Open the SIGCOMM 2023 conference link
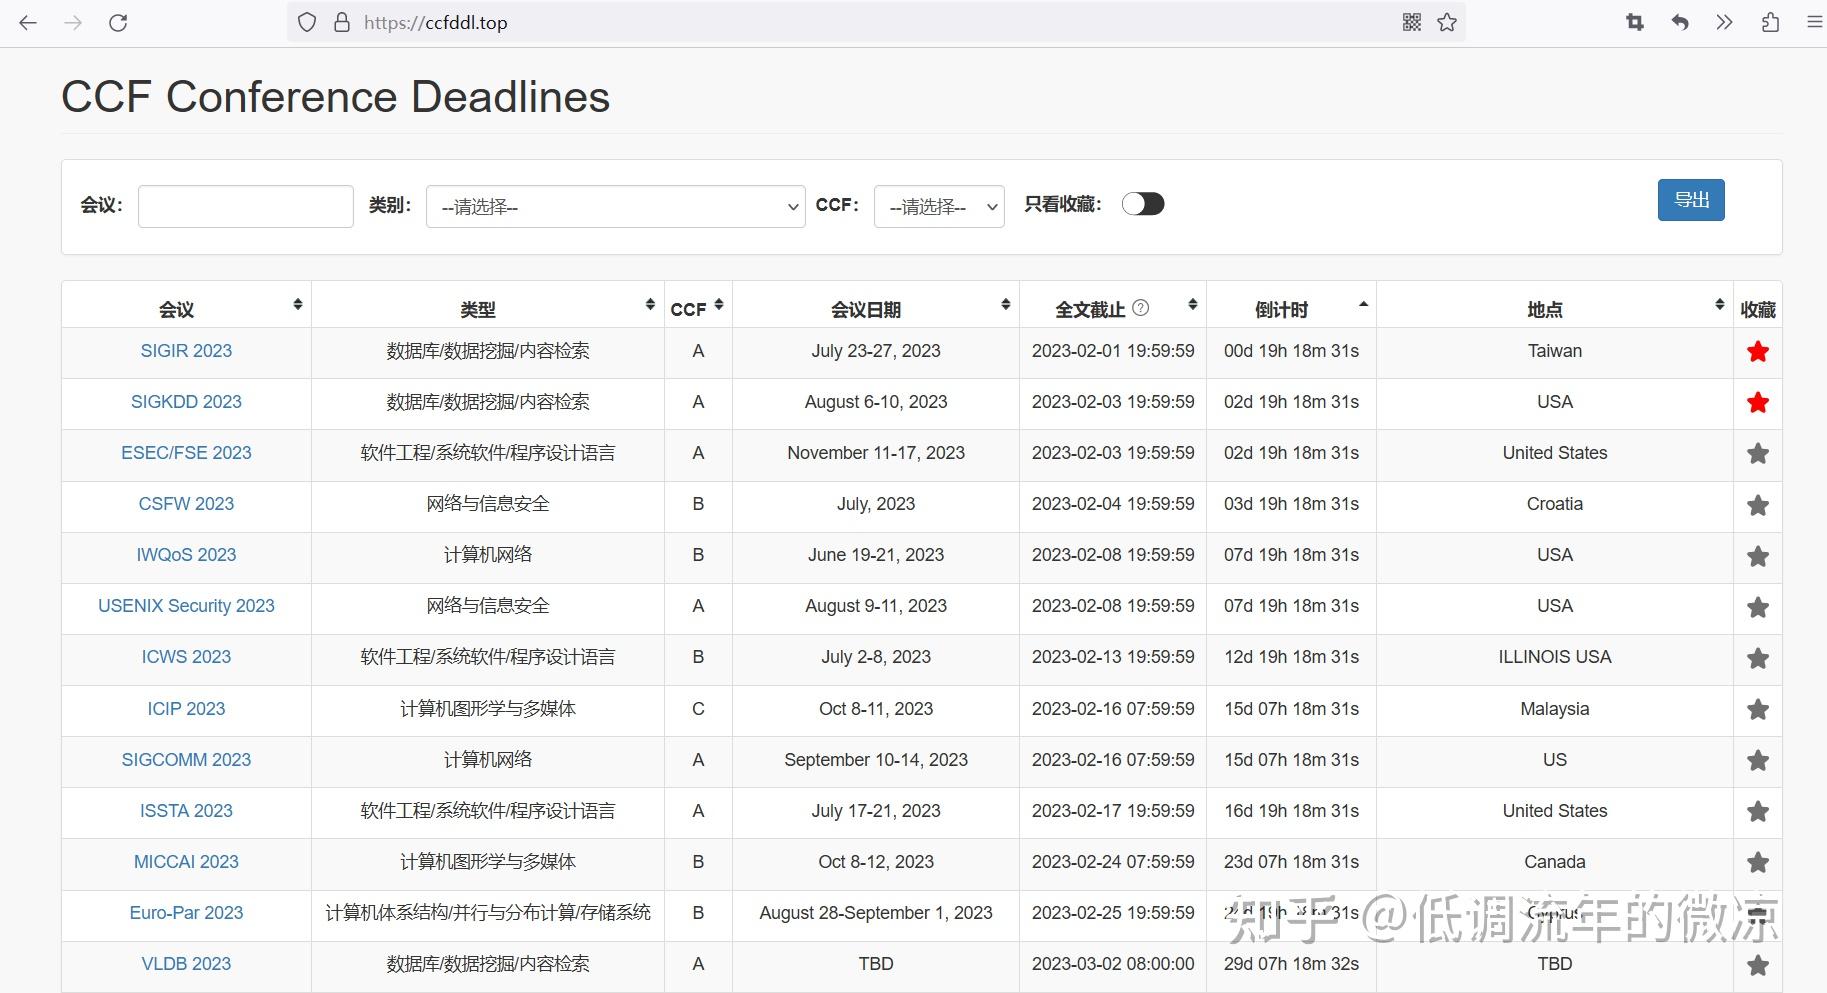This screenshot has width=1827, height=993. click(x=186, y=759)
